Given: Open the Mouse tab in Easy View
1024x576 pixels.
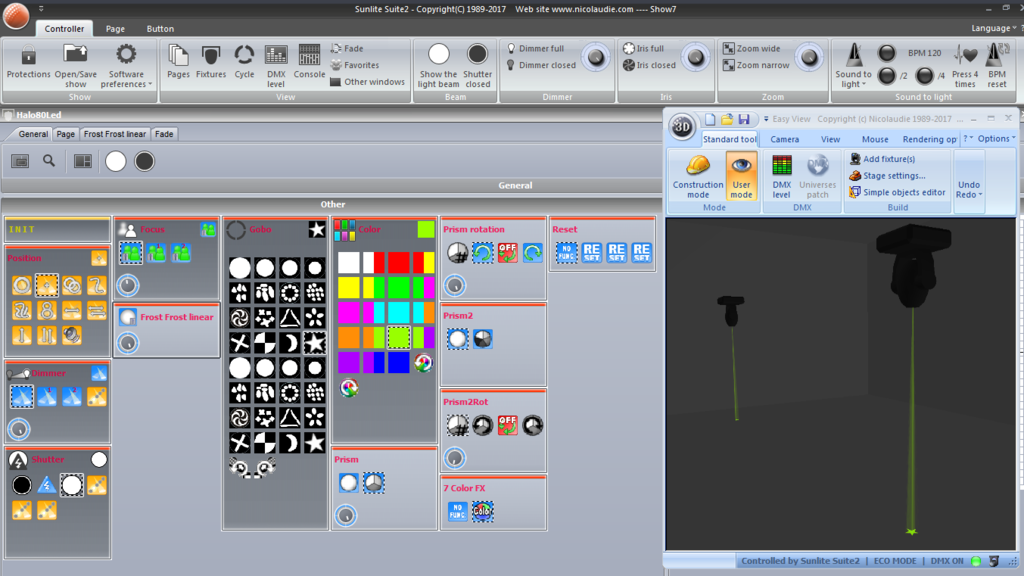Looking at the screenshot, I should (x=874, y=139).
